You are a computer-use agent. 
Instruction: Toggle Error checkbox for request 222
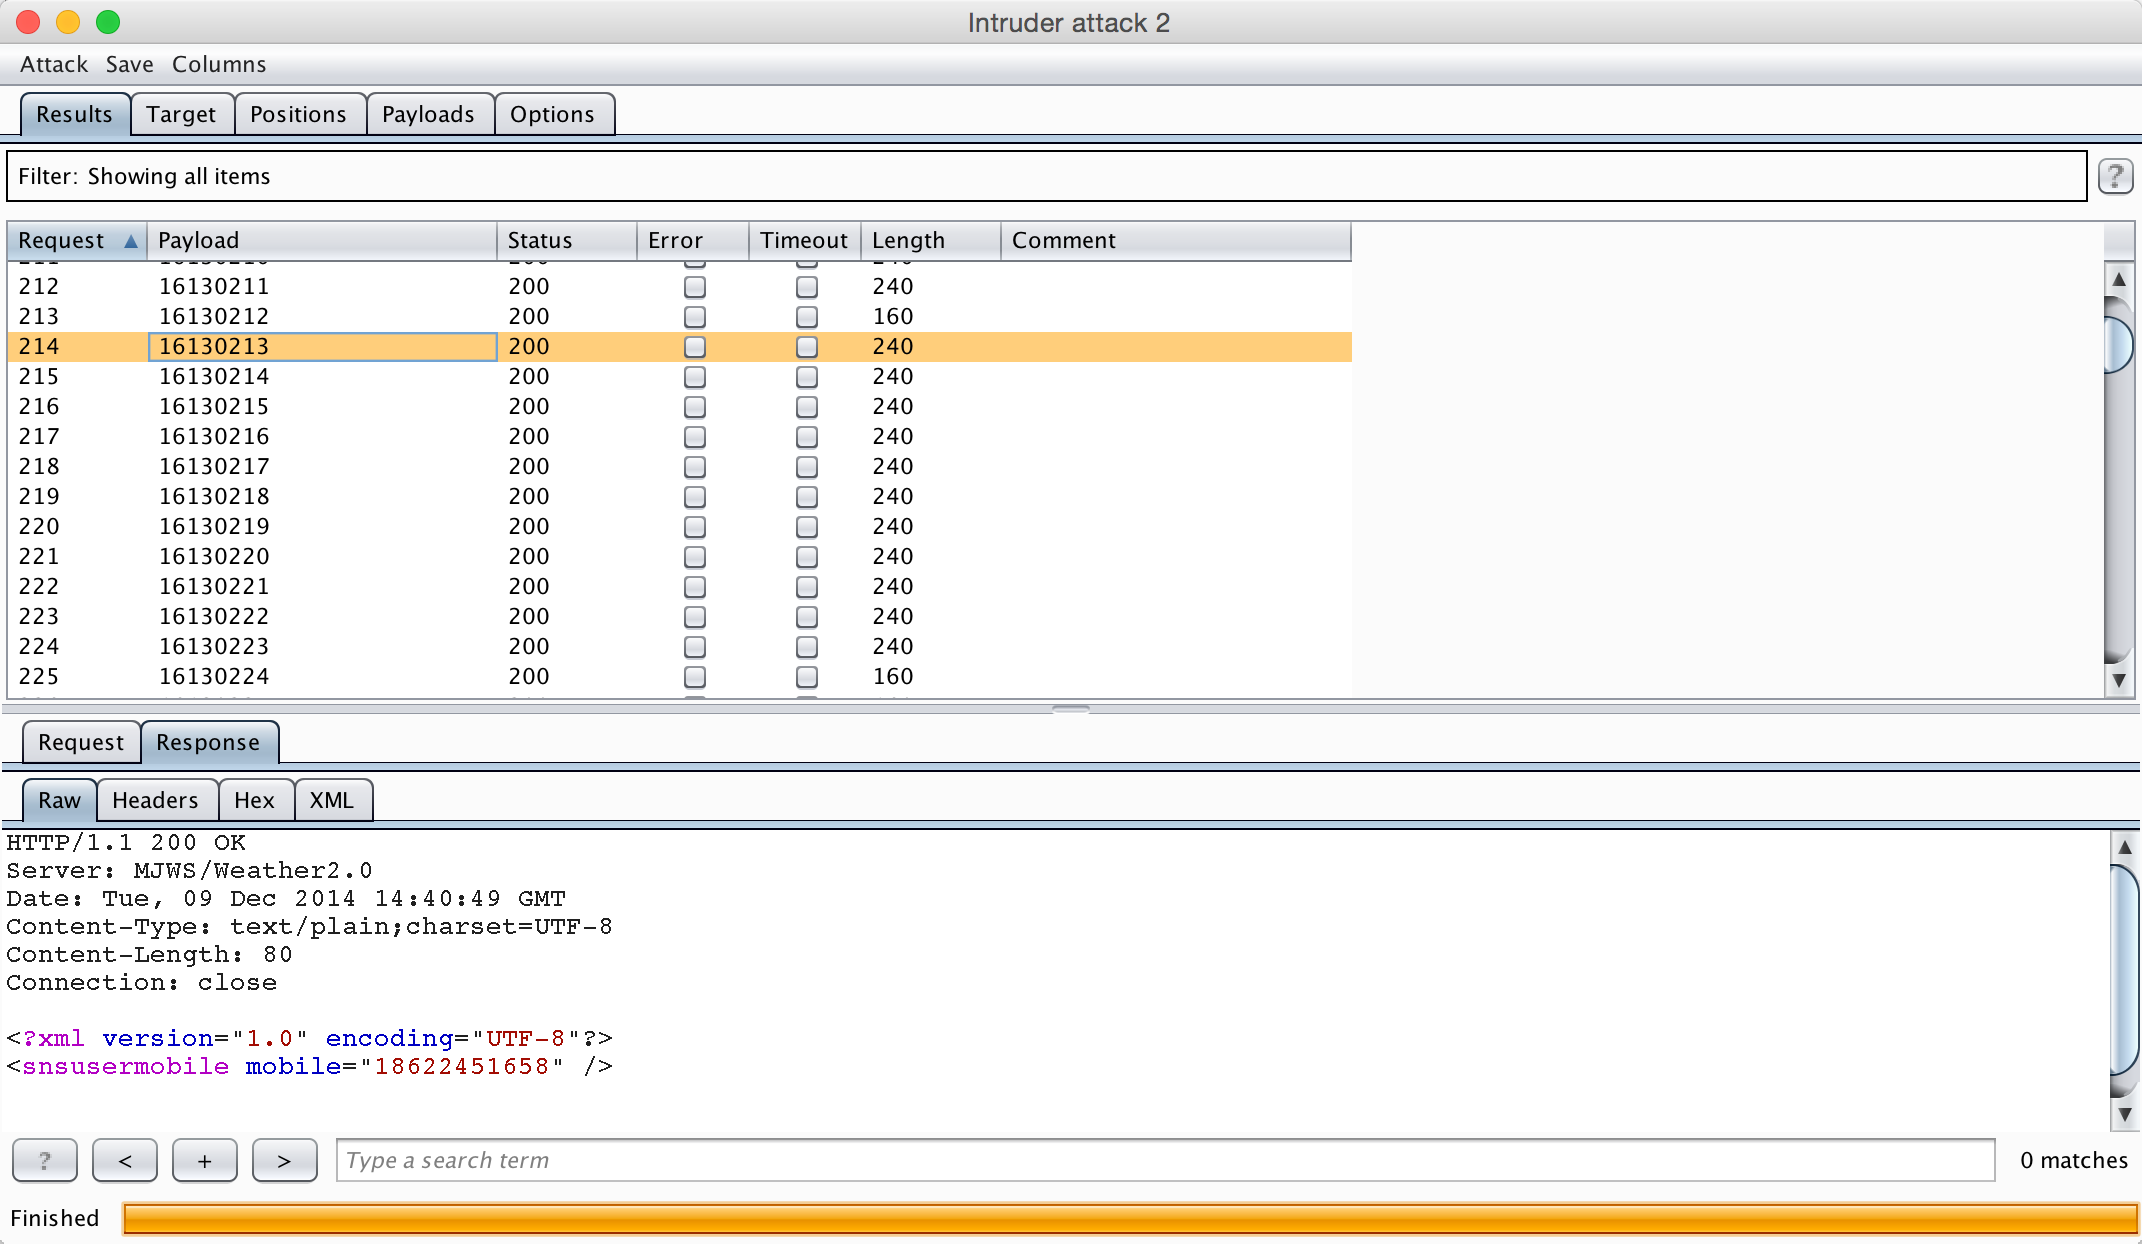[695, 587]
